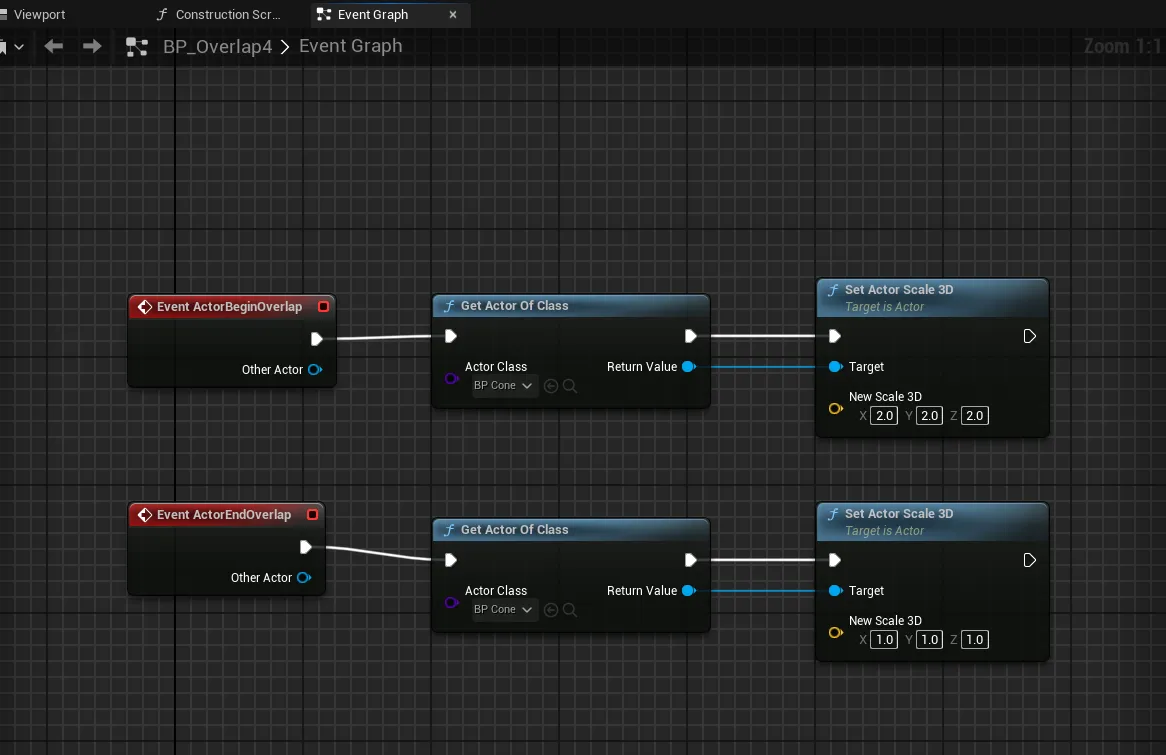Click Target pin on lower Set Actor Scale 3D
The height and width of the screenshot is (755, 1166).
click(x=836, y=591)
